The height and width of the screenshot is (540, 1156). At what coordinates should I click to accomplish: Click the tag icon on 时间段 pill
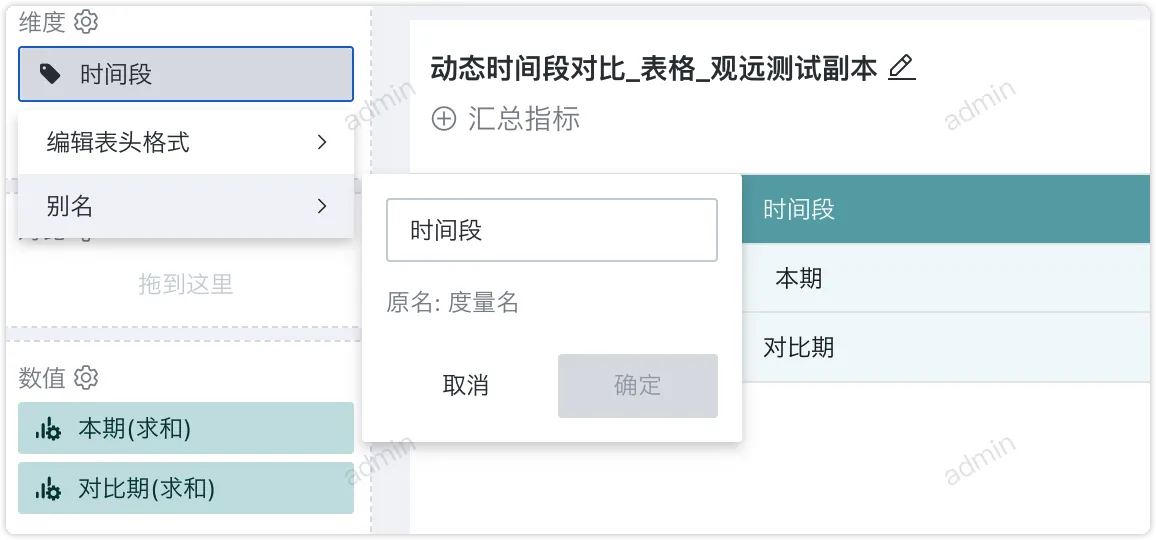click(49, 74)
